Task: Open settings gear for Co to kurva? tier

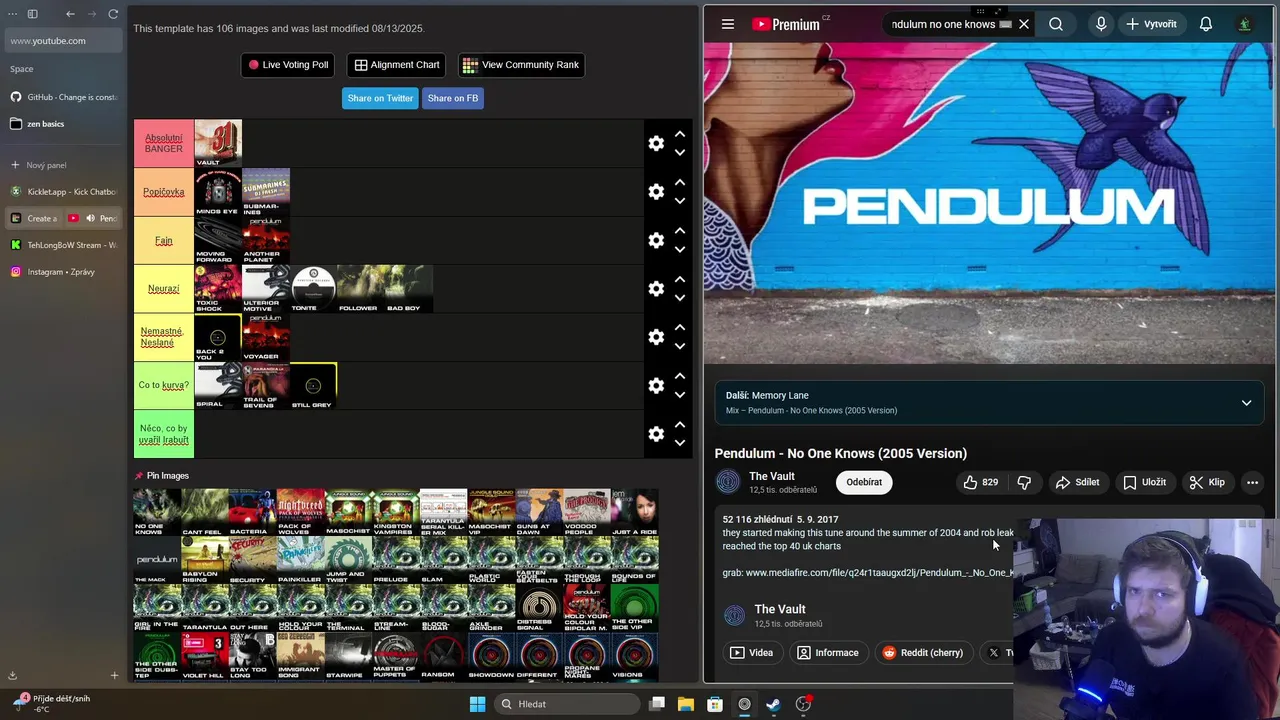Action: (656, 385)
